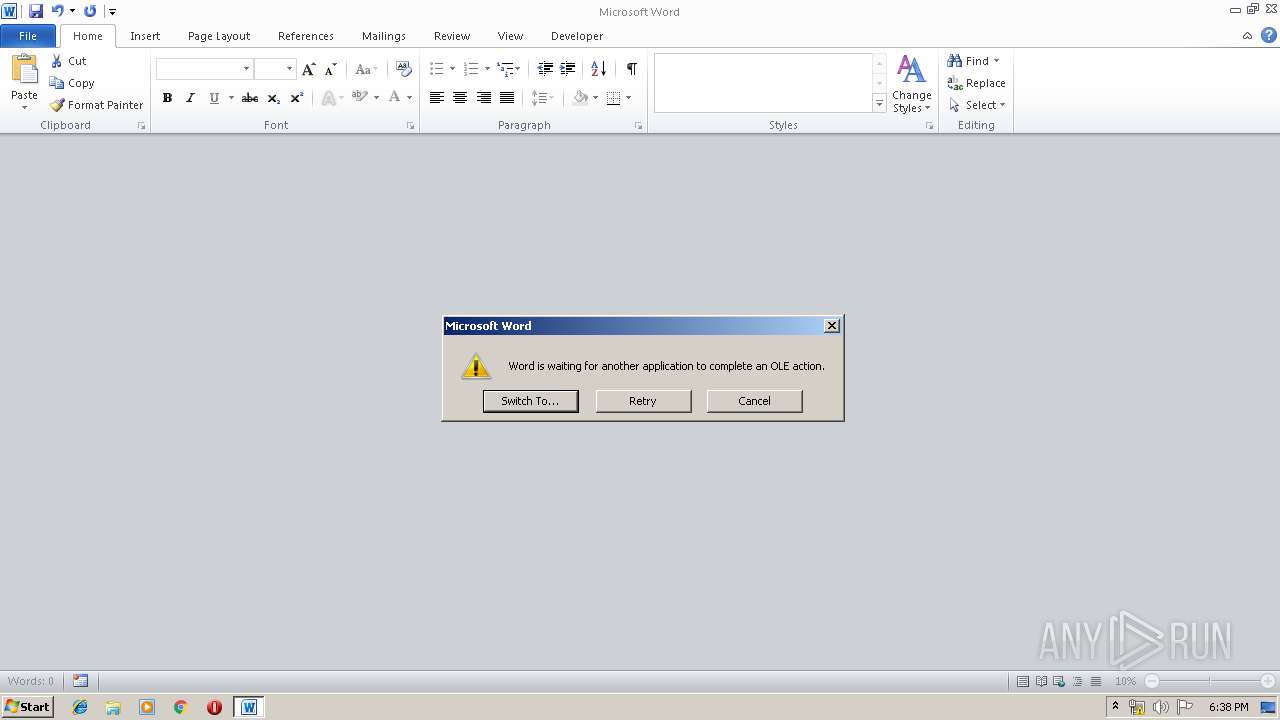Click the Windows Start button

27,707
